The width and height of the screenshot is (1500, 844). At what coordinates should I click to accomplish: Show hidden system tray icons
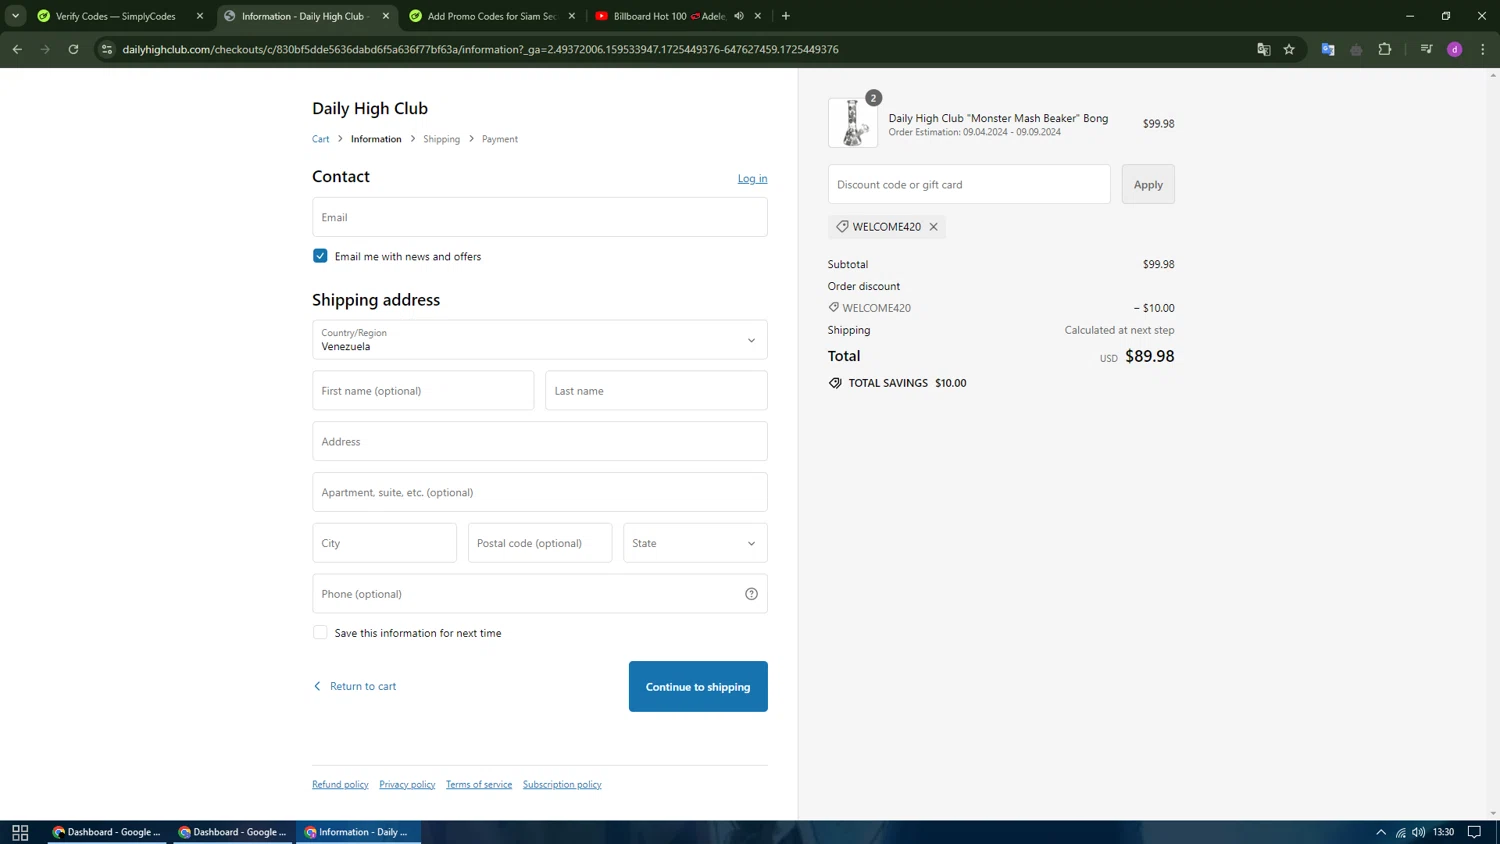pos(1381,832)
